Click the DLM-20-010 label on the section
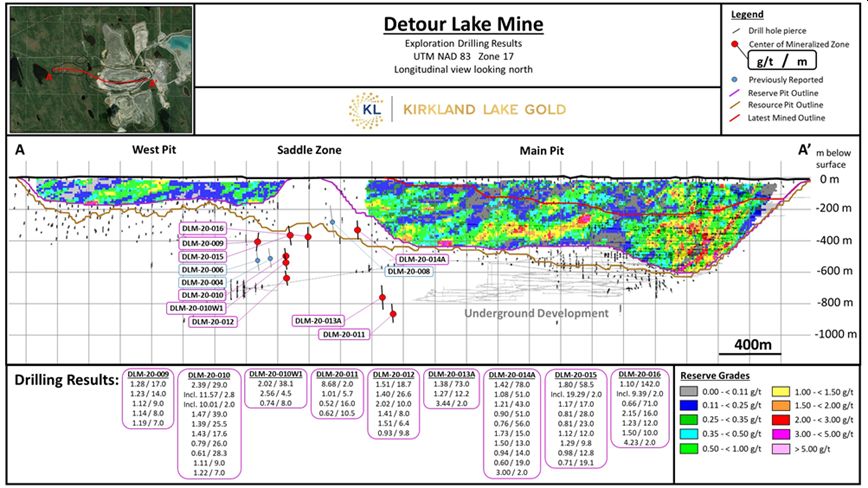The height and width of the screenshot is (488, 868). pos(203,295)
